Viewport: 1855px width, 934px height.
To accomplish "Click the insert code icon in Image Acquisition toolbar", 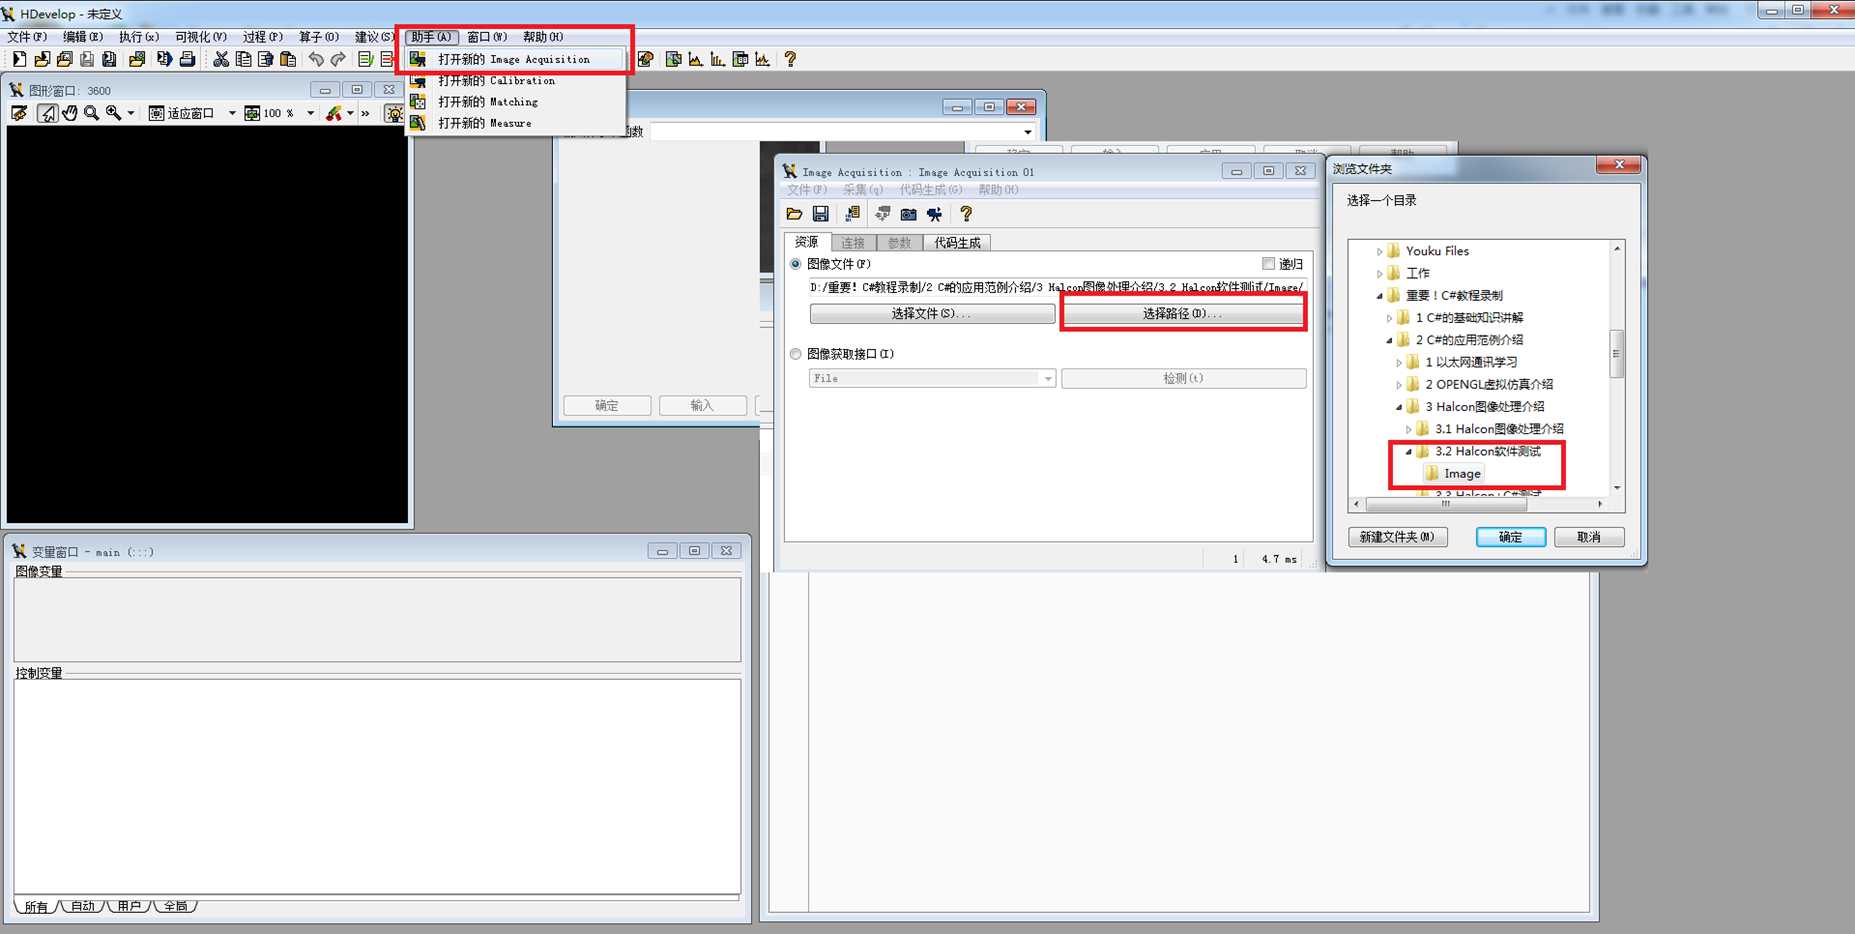I will [852, 214].
